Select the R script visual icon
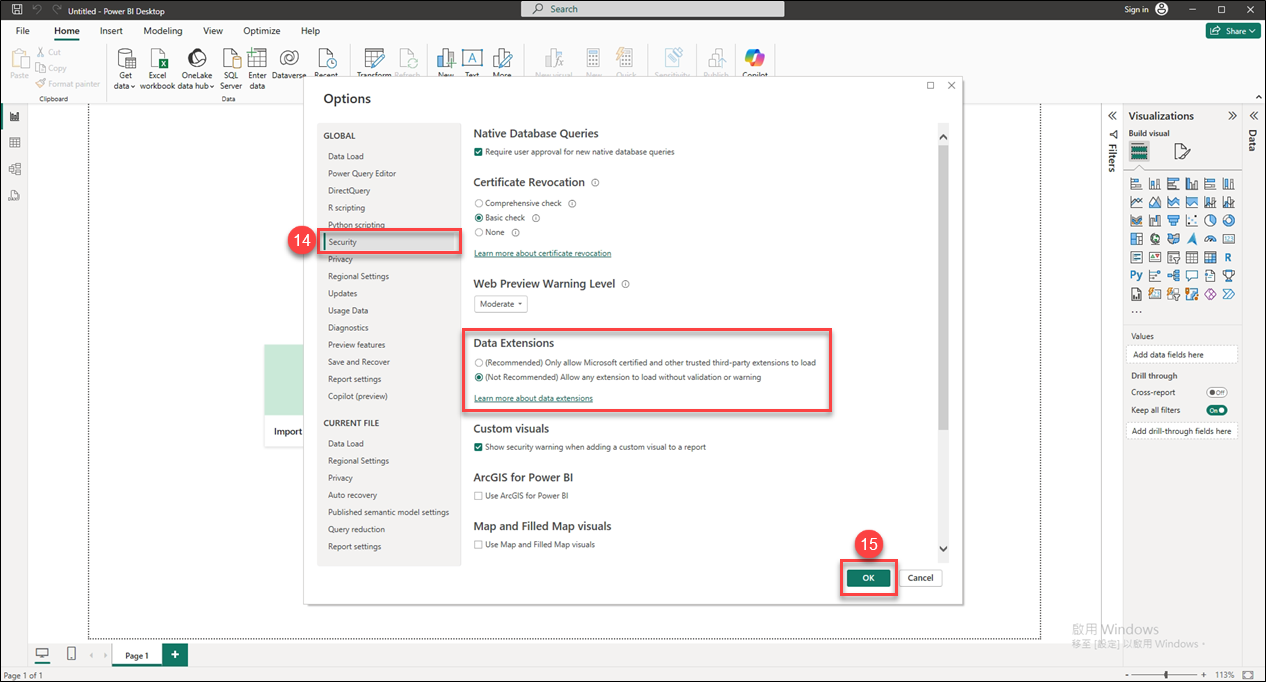Image resolution: width=1266 pixels, height=682 pixels. pyautogui.click(x=1228, y=257)
